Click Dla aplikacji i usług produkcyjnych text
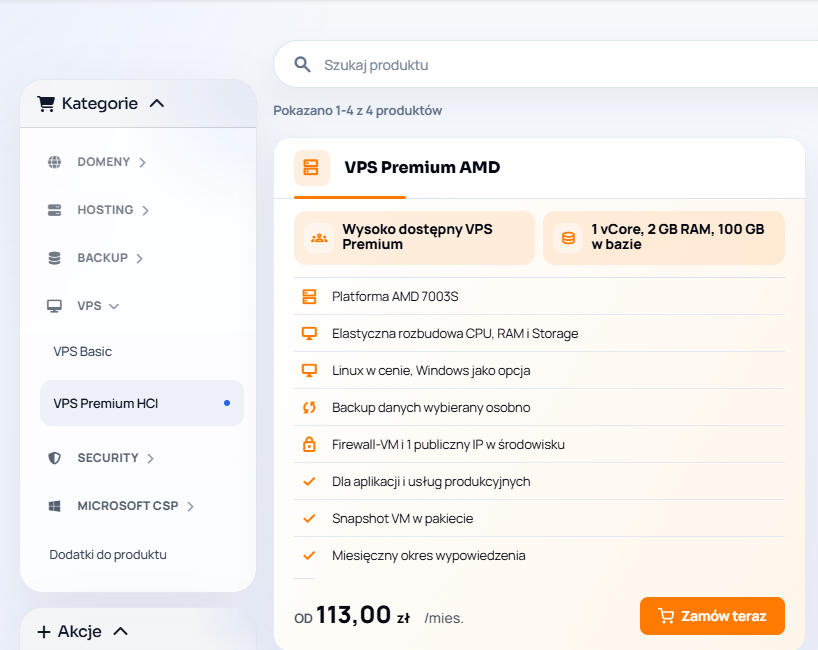The width and height of the screenshot is (818, 650). click(x=431, y=482)
